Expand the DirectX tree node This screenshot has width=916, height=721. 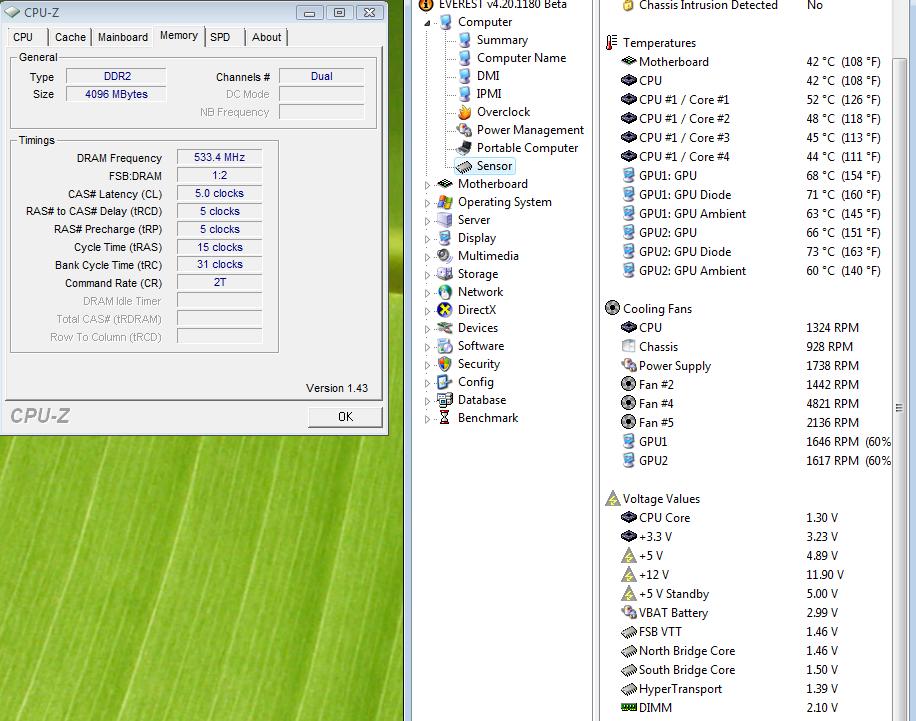click(x=428, y=311)
